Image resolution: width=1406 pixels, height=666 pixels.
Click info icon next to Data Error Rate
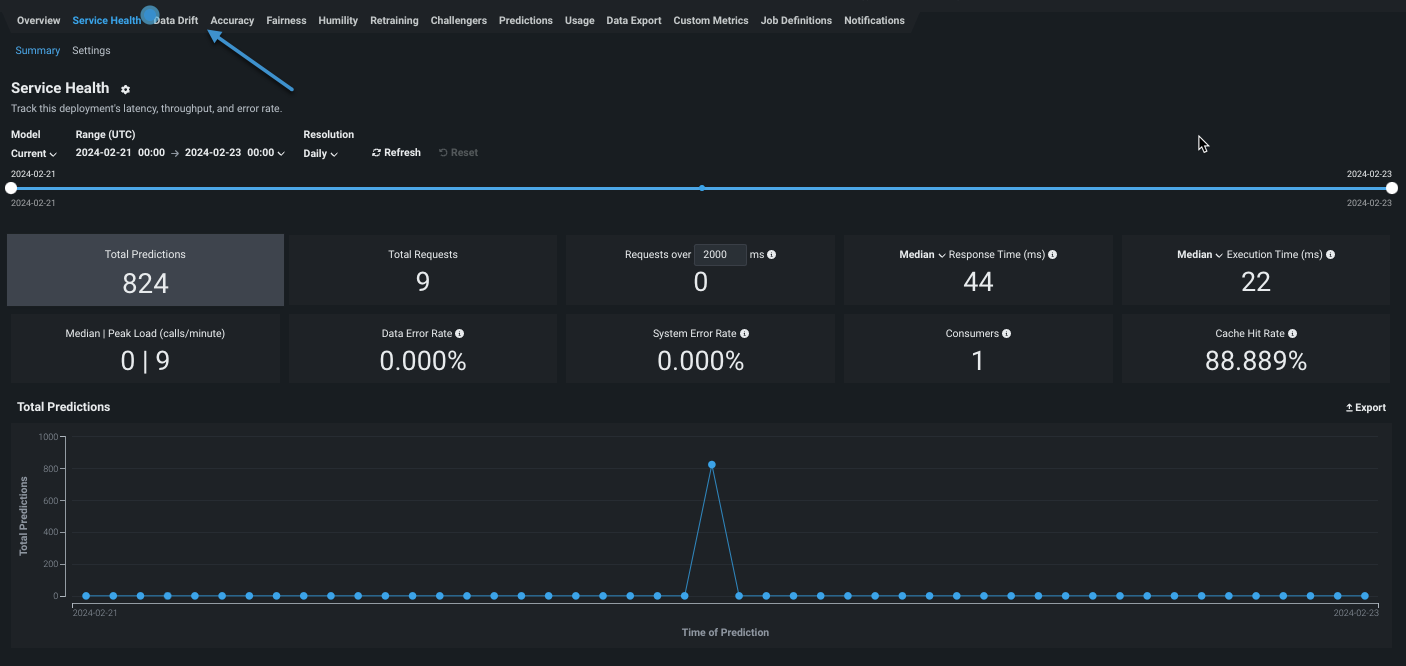(x=459, y=334)
